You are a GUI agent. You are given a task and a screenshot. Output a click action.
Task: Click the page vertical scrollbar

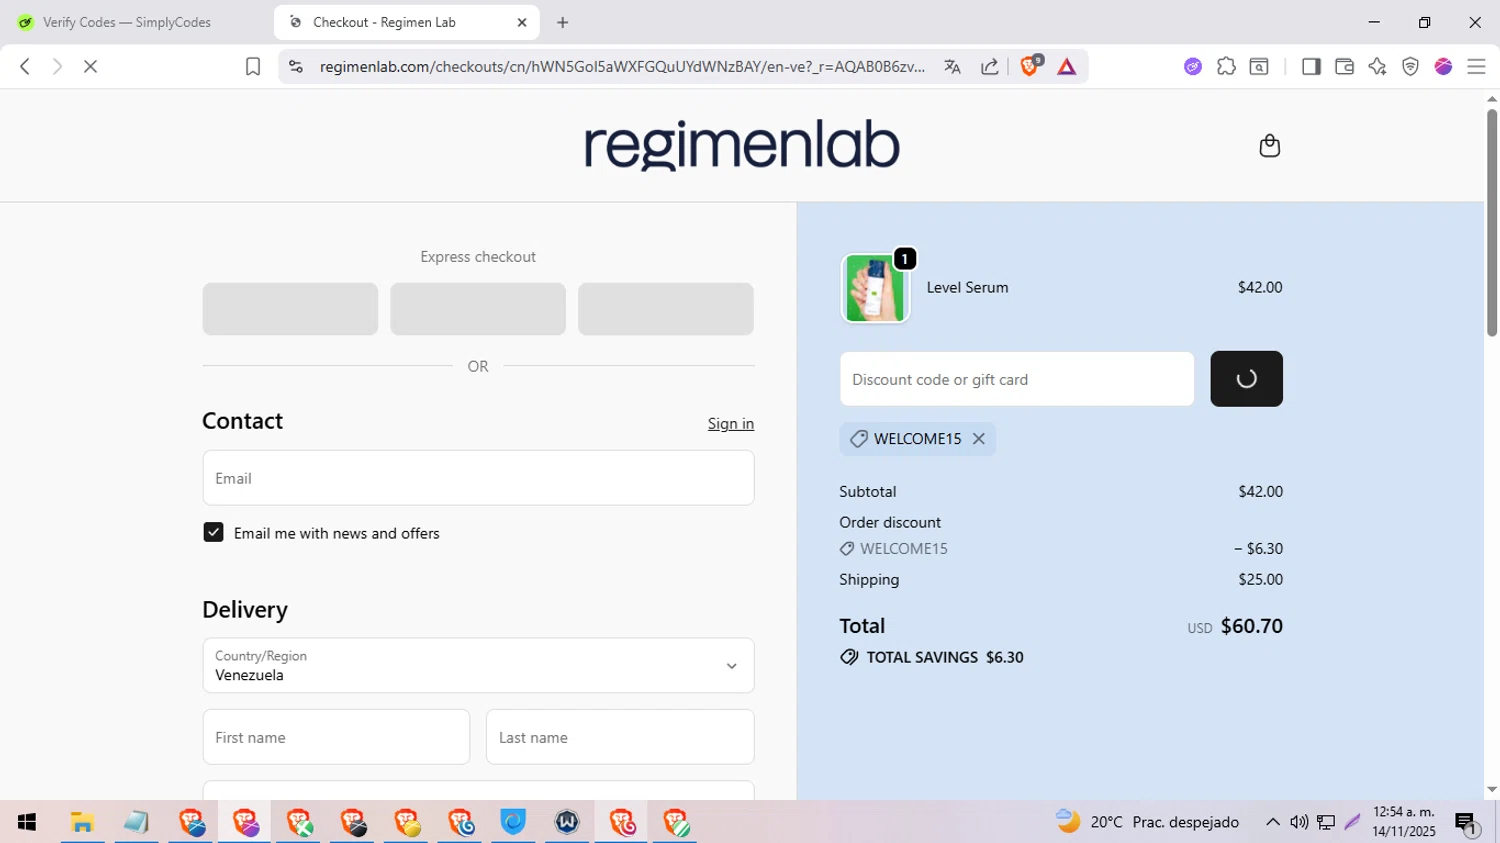pos(1492,223)
